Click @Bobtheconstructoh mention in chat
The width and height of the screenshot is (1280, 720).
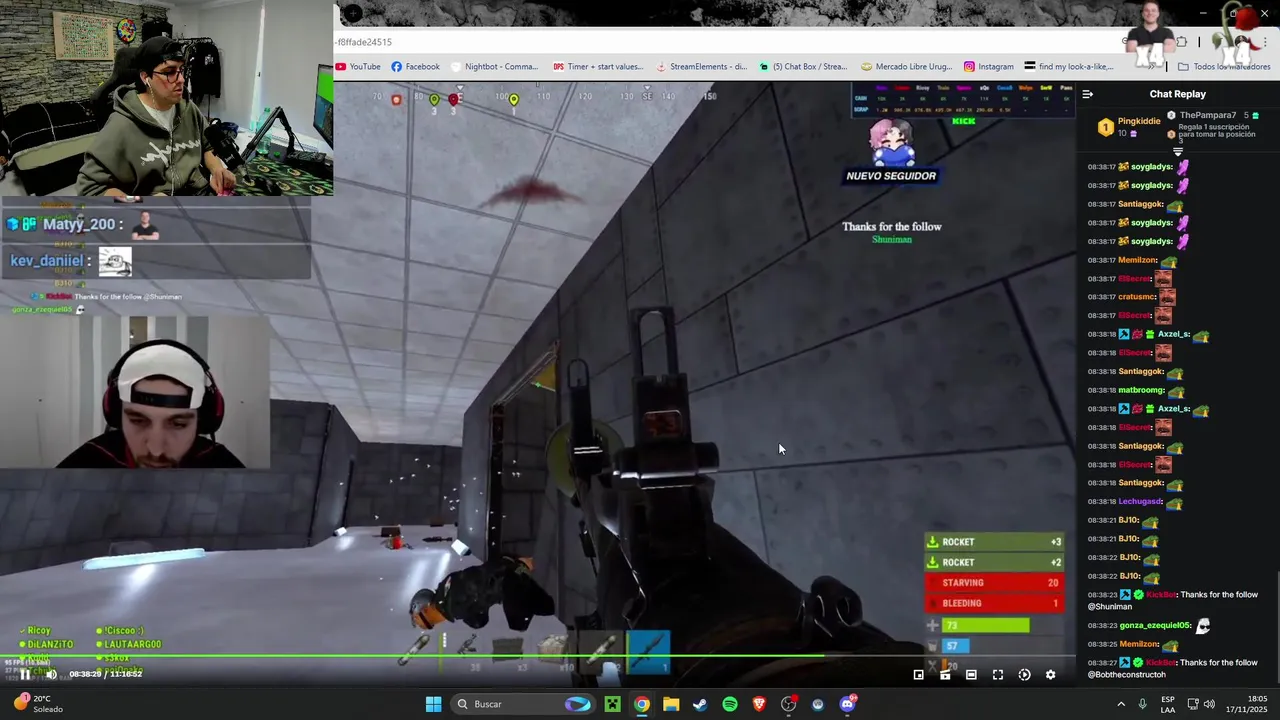[1126, 675]
